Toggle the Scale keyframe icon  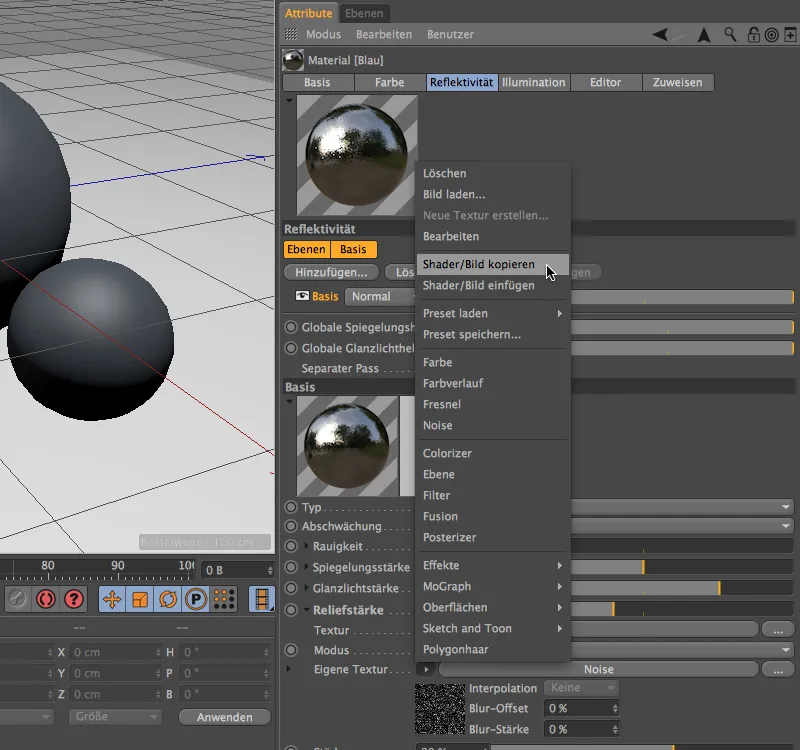[x=140, y=598]
